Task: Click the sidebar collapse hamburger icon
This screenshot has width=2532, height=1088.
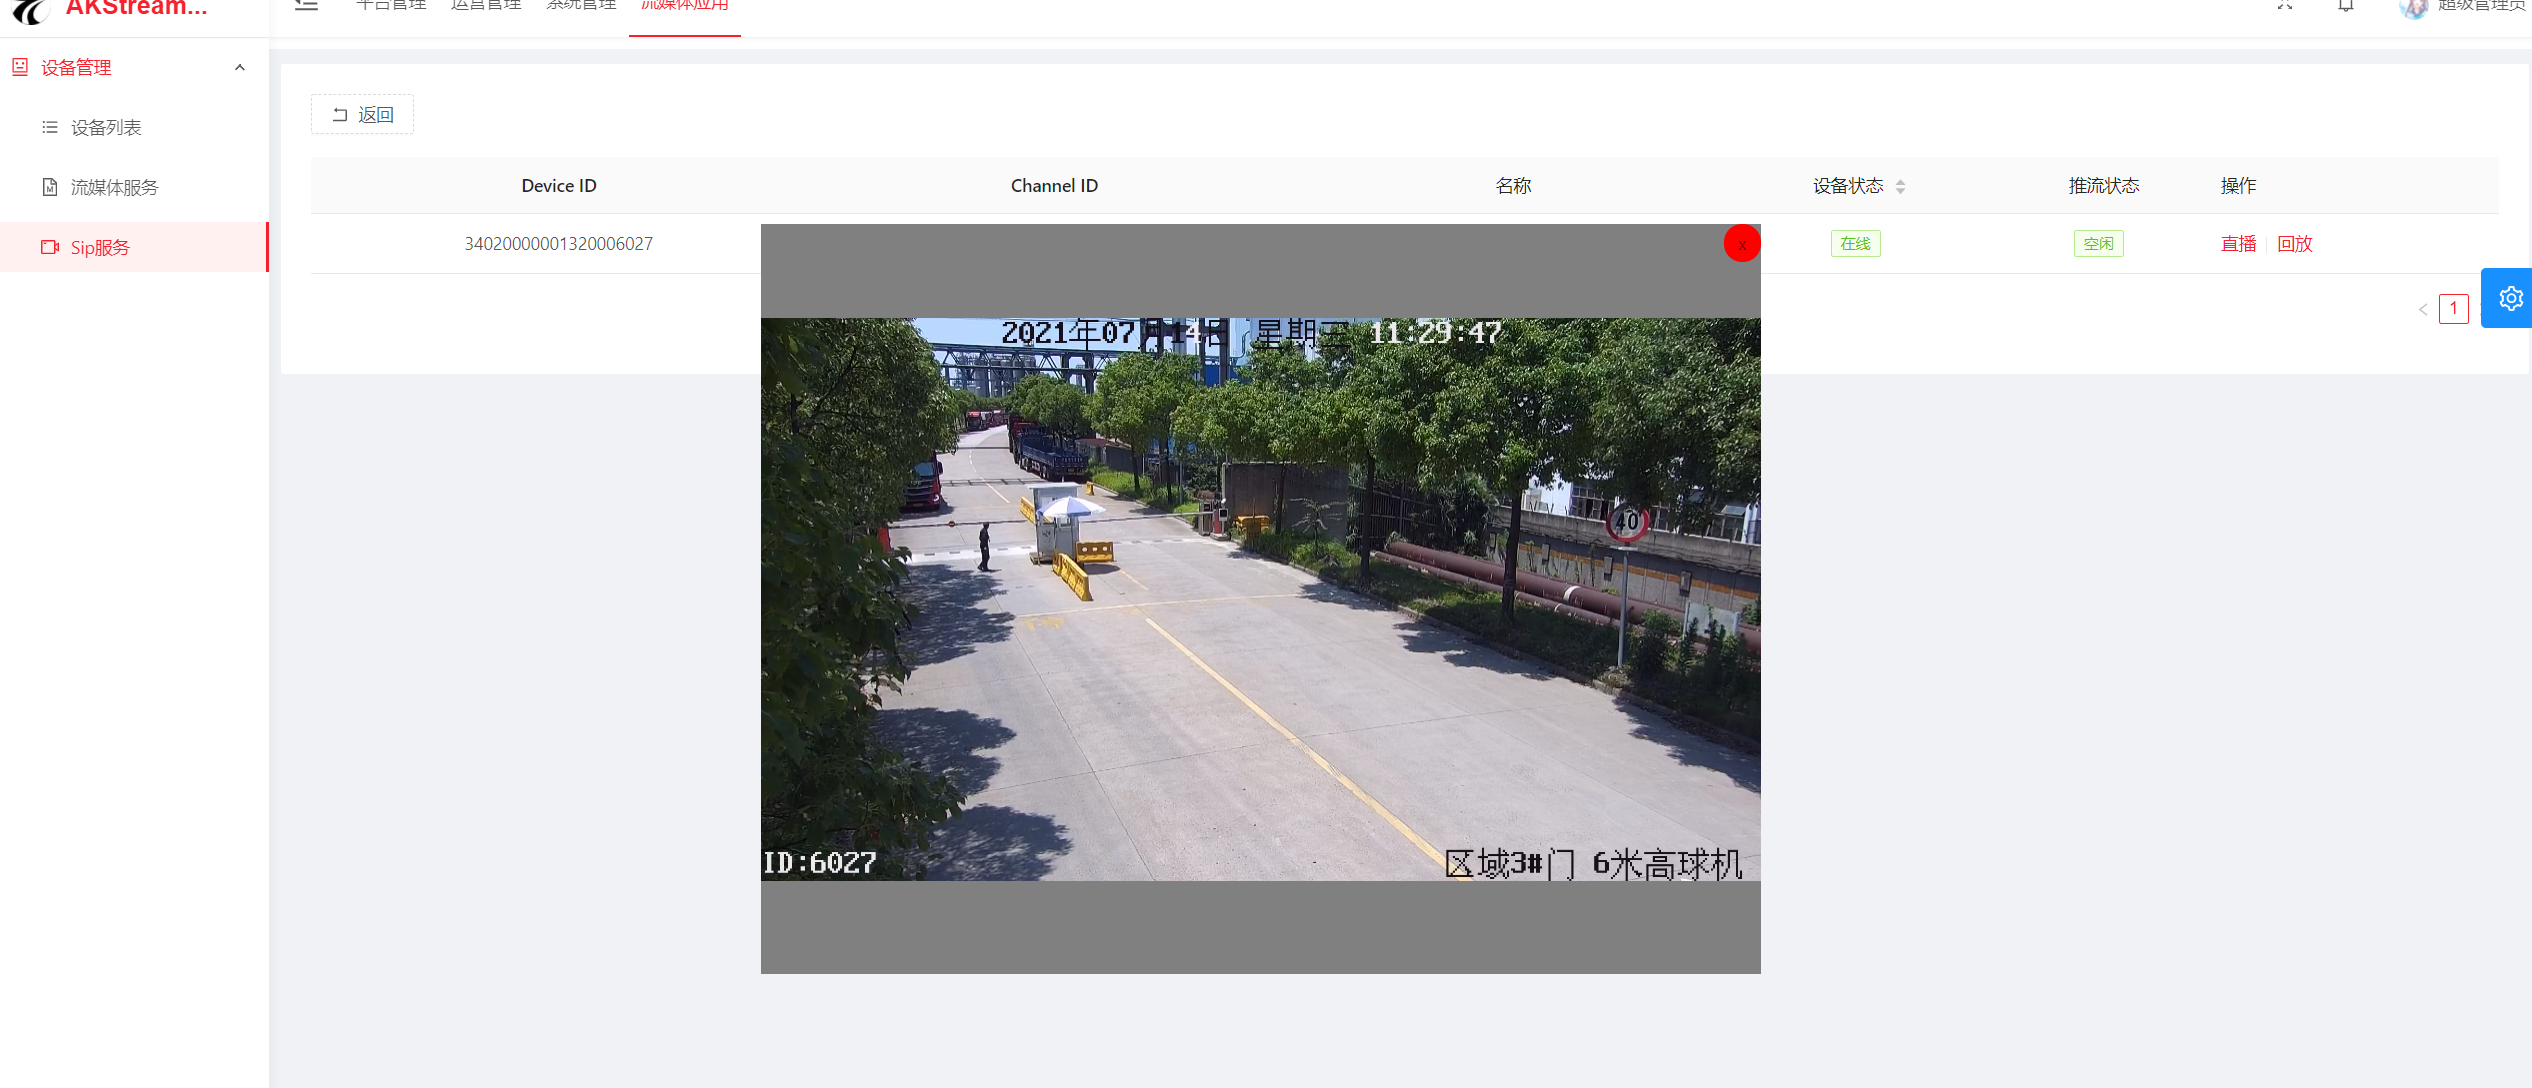Action: 306,6
